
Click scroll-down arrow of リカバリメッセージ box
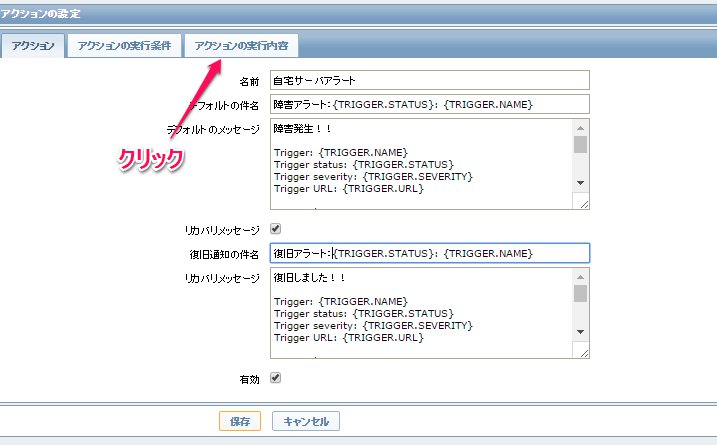[580, 332]
